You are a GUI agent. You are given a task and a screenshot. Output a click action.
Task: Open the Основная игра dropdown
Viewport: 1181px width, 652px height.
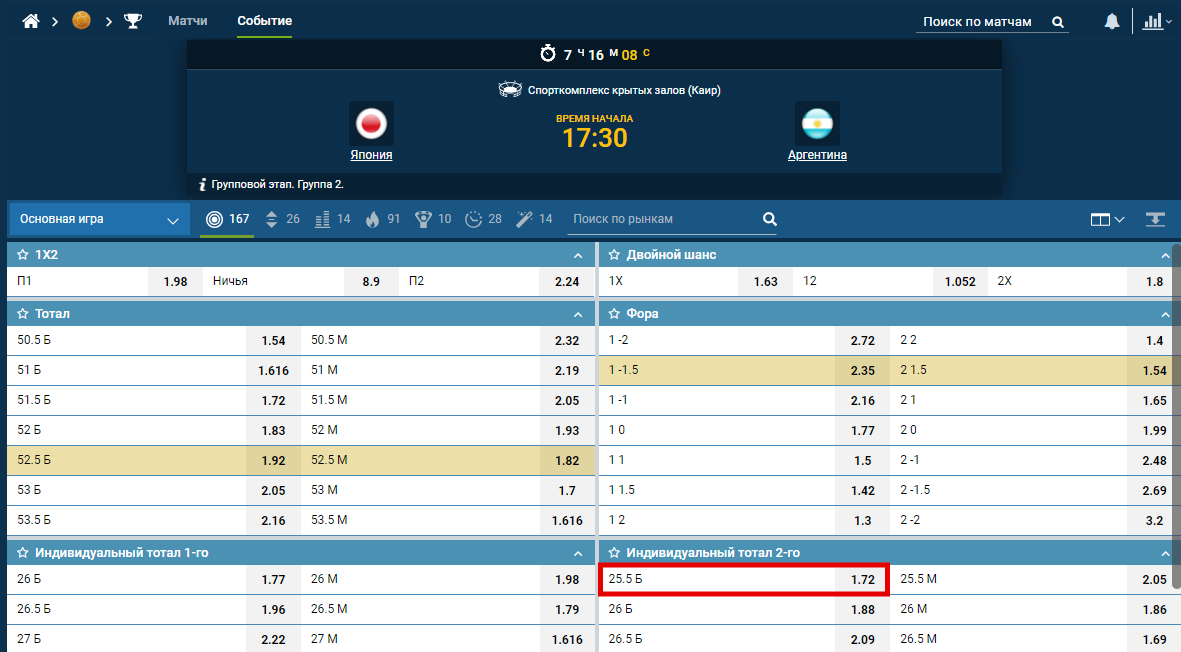(100, 219)
